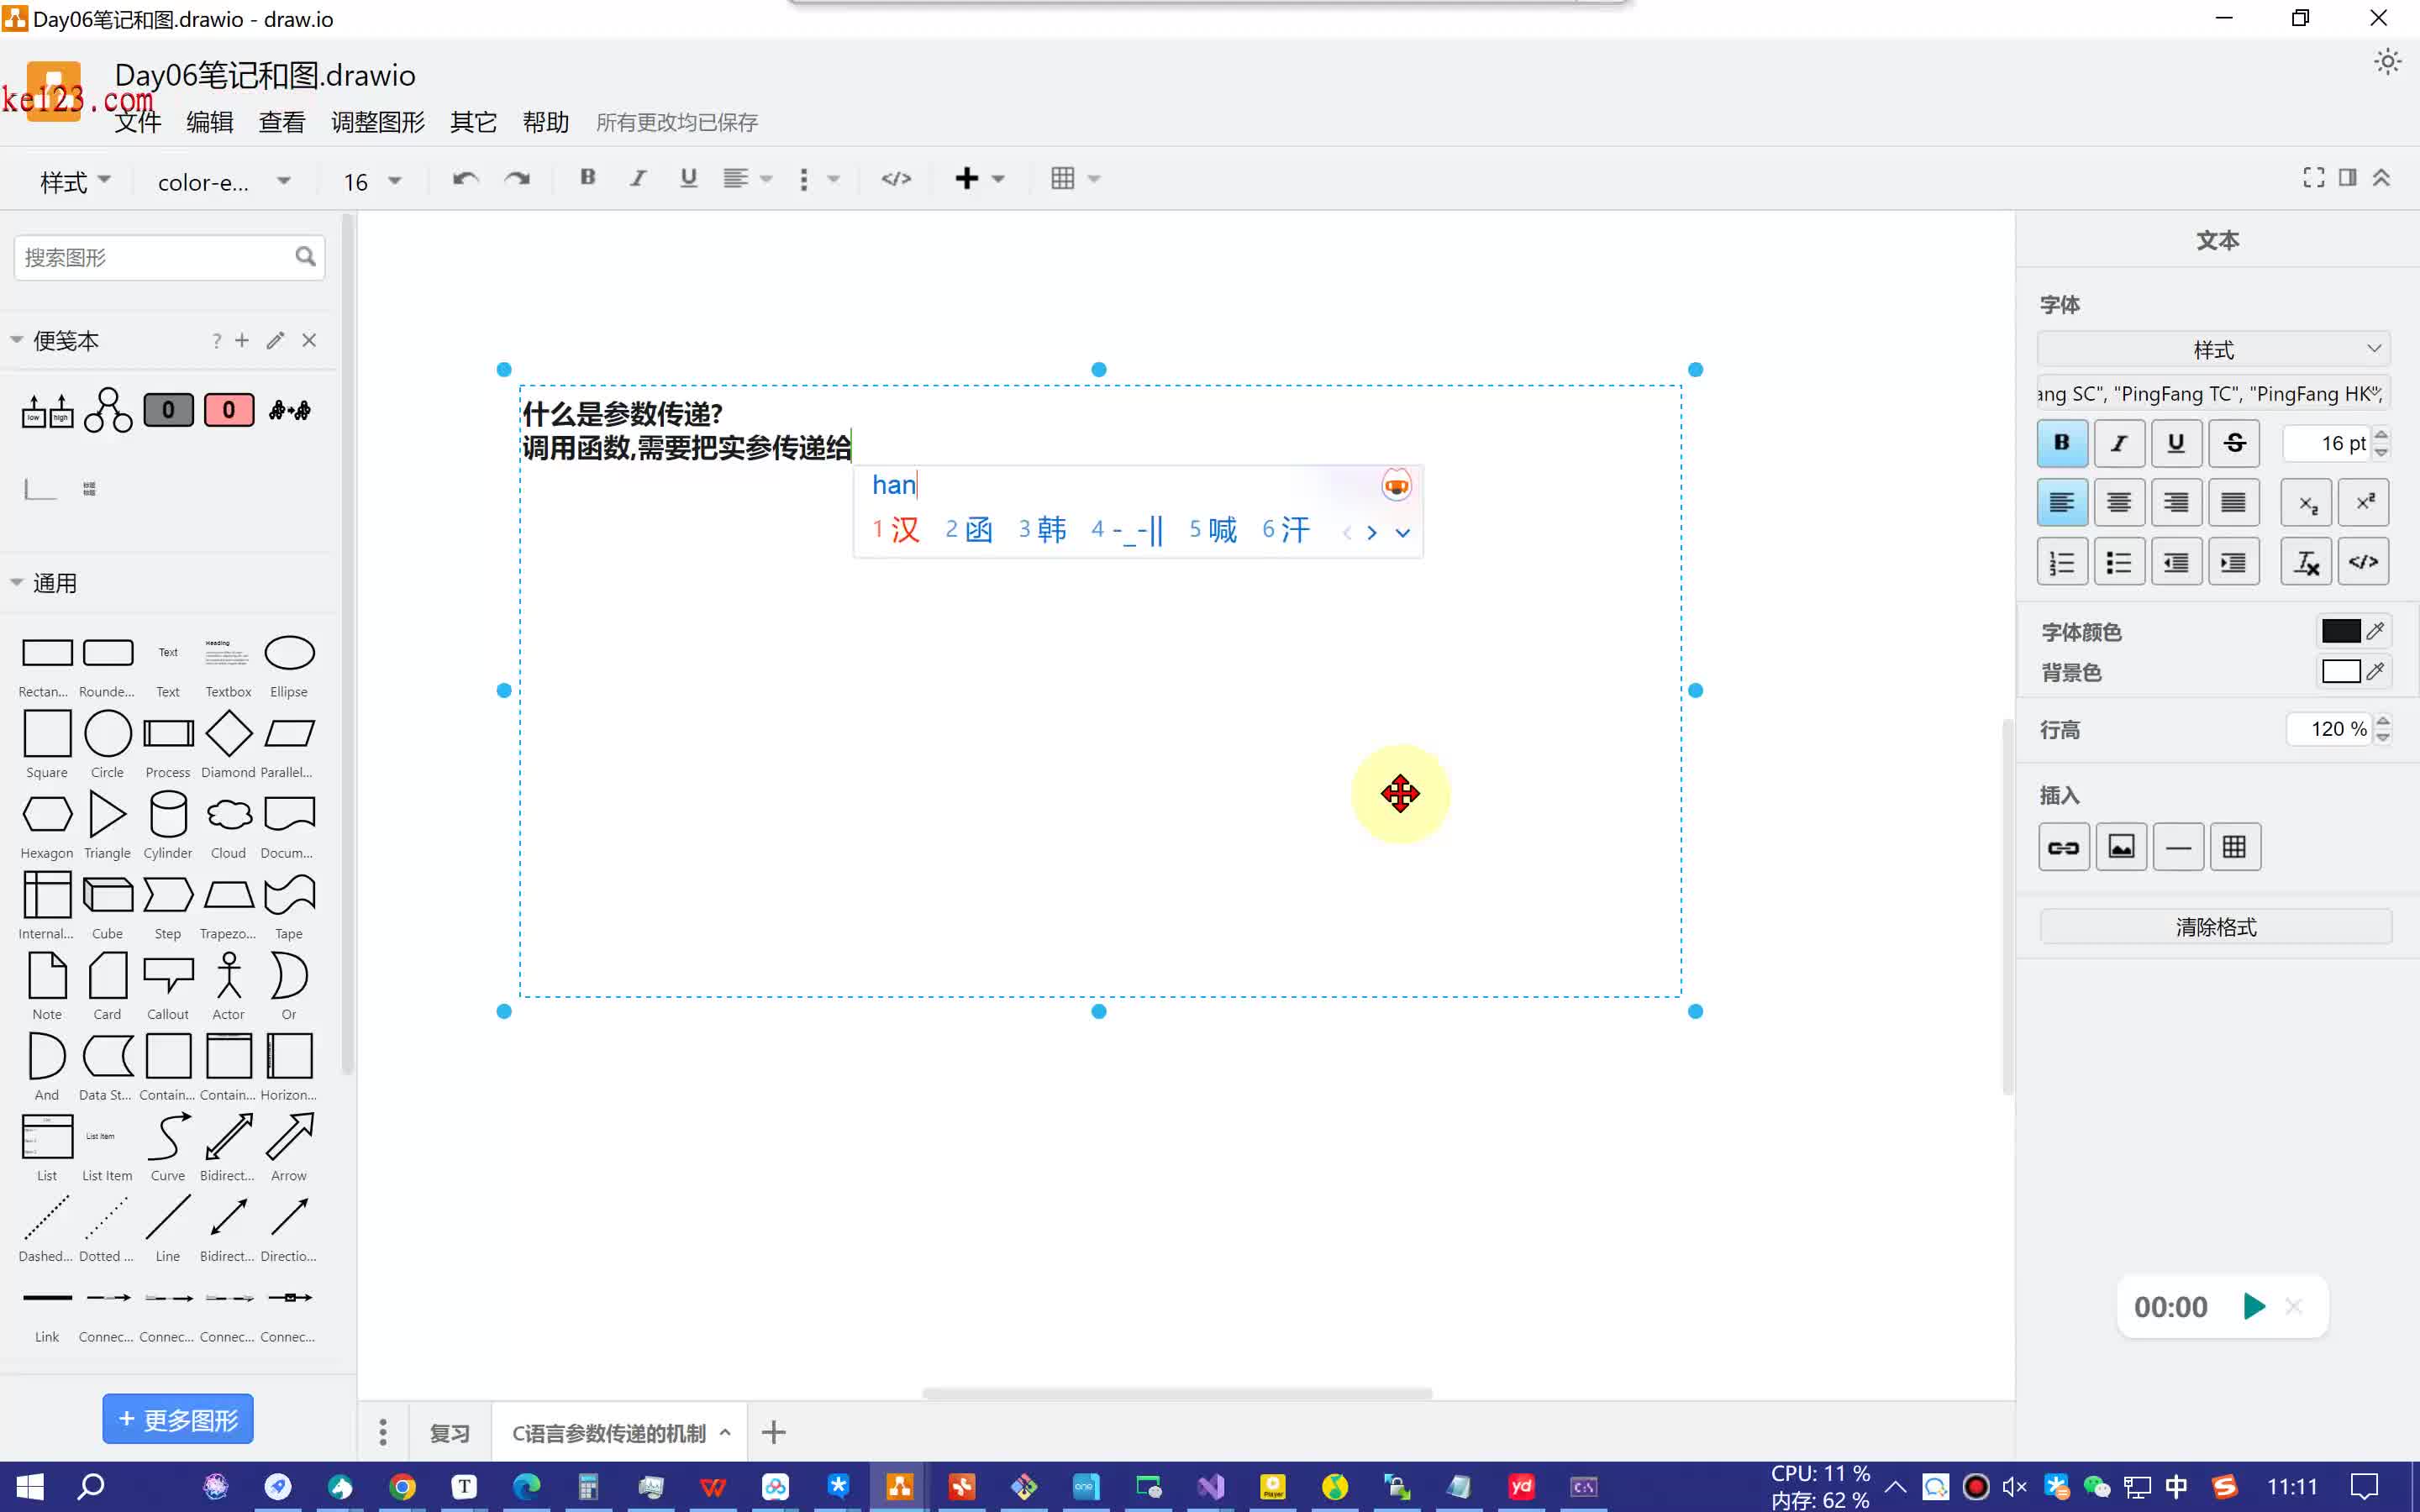Click the 字体颜色 color swatch

click(2341, 630)
